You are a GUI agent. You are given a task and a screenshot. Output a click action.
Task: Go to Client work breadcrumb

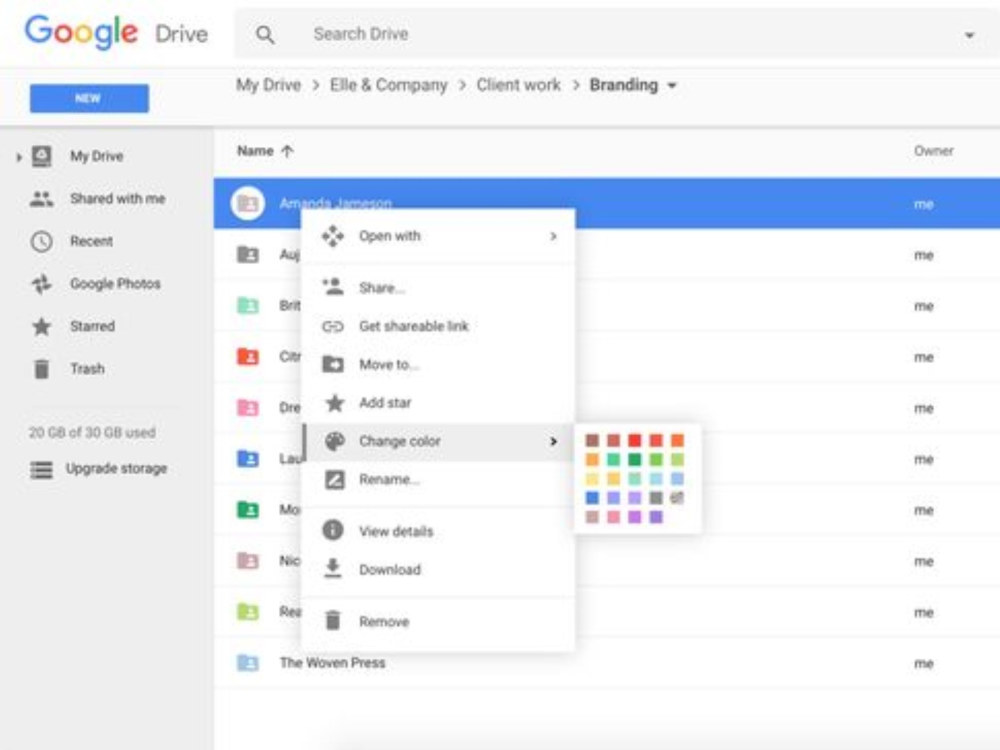pos(518,85)
